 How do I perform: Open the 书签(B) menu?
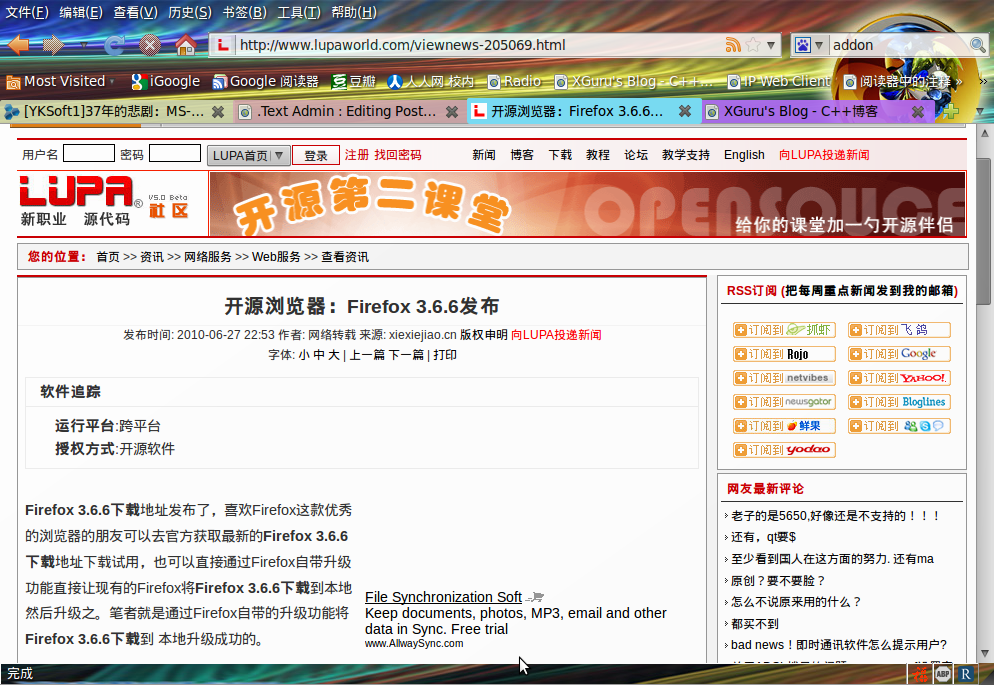point(244,12)
